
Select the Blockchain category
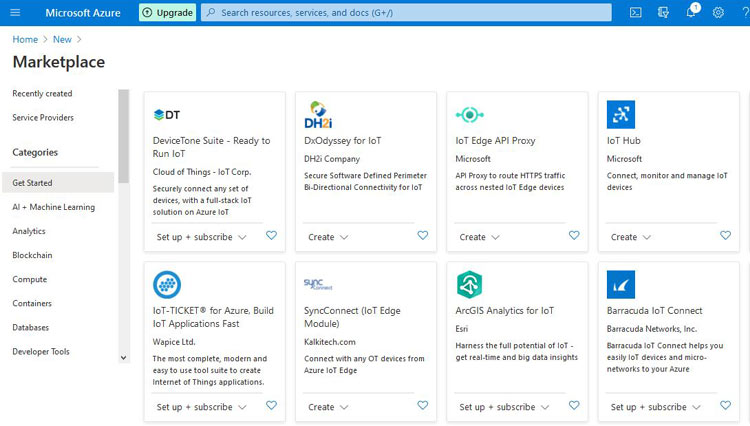[32, 255]
